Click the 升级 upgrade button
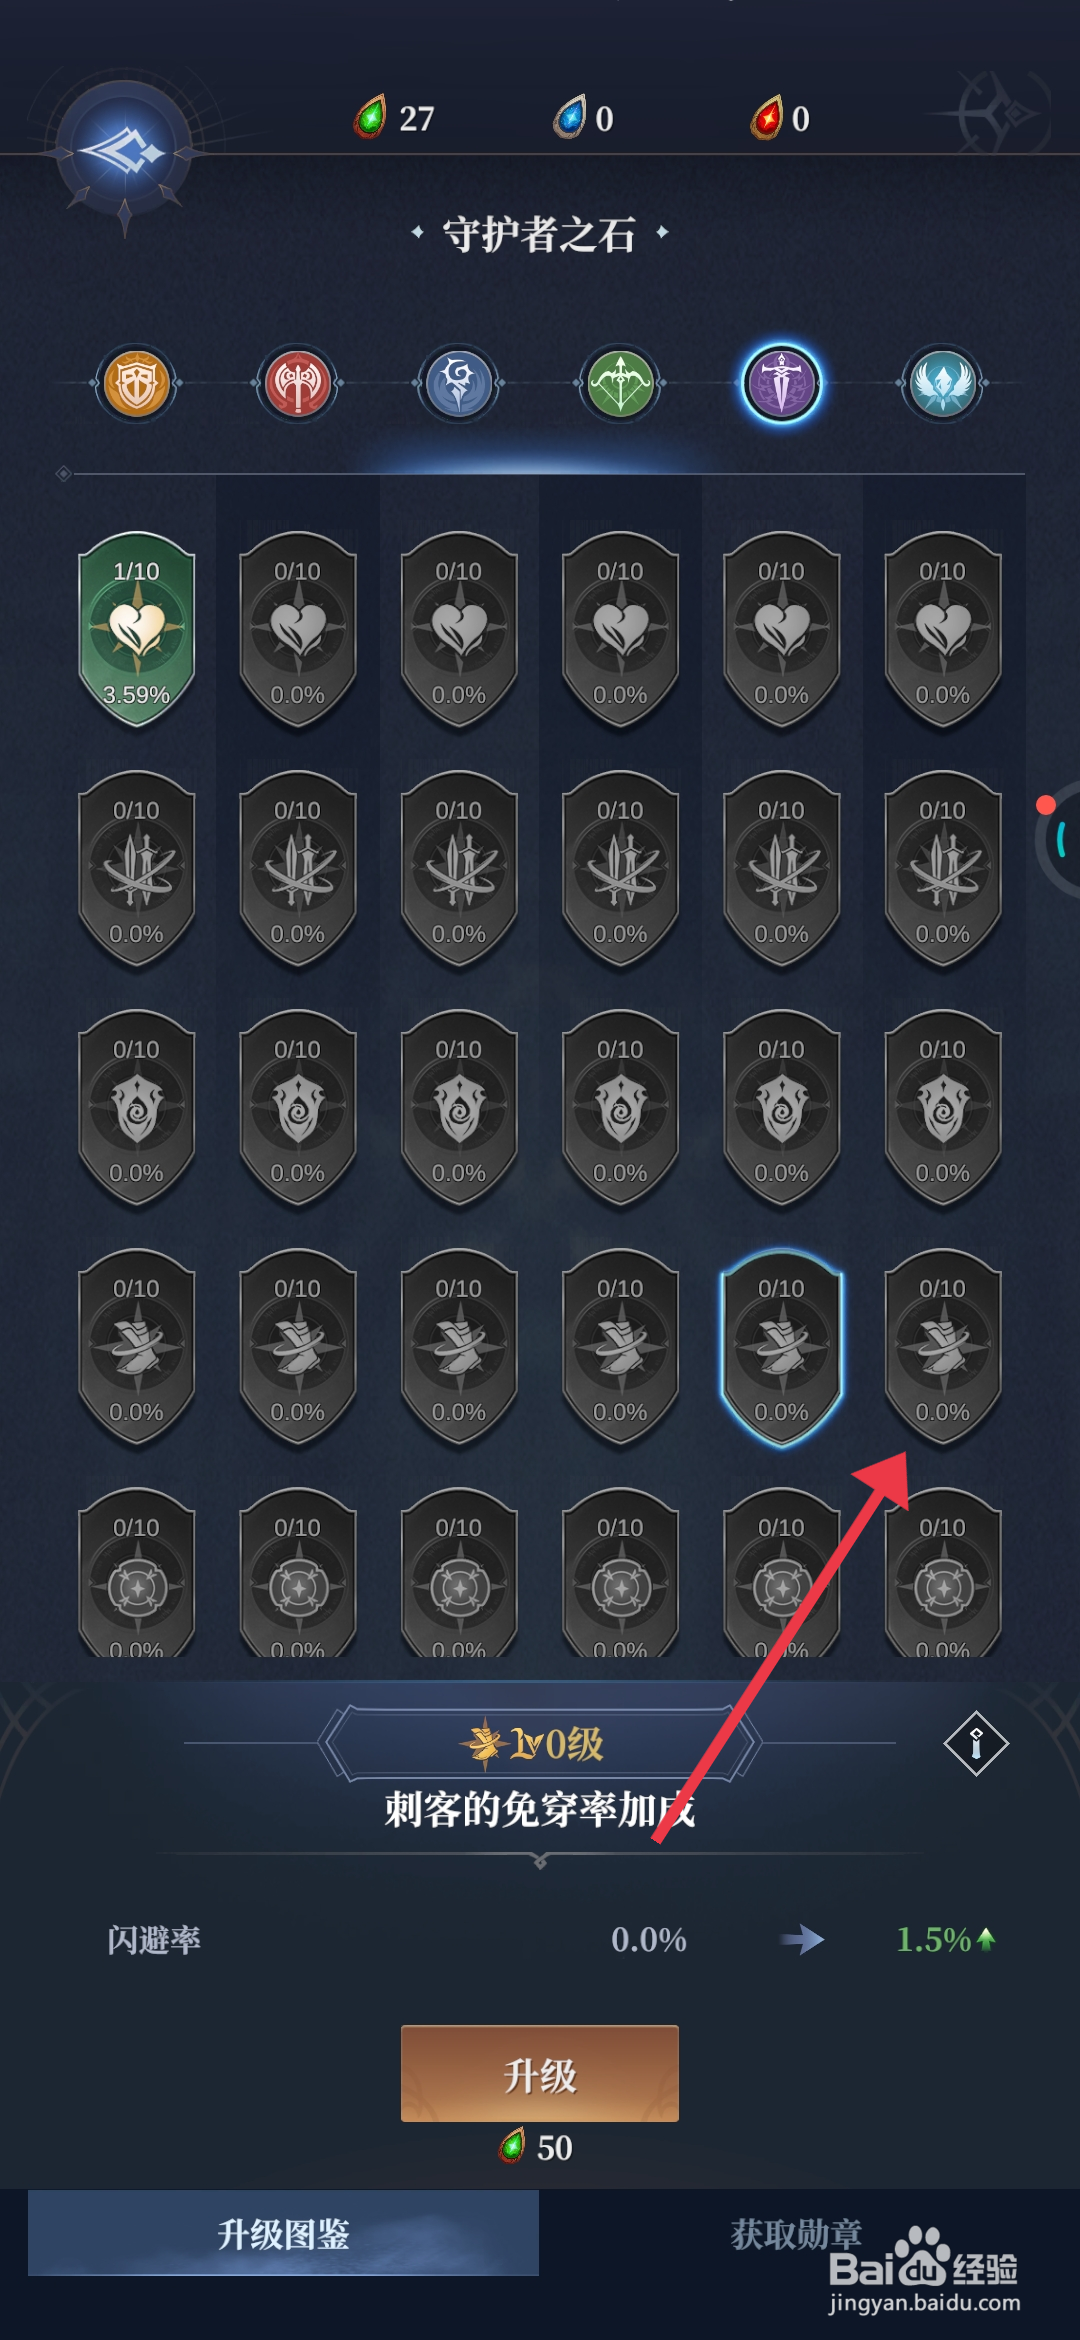1080x2340 pixels. [x=540, y=2073]
